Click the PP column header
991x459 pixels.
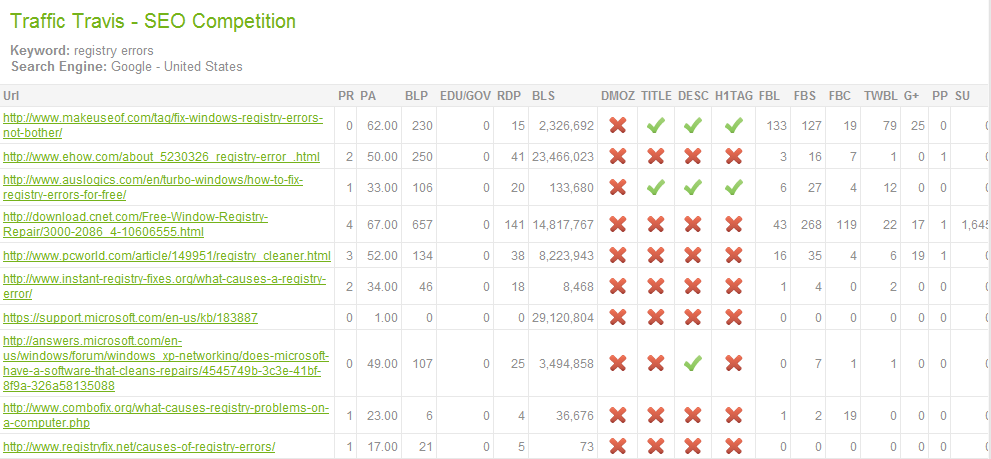click(x=939, y=96)
